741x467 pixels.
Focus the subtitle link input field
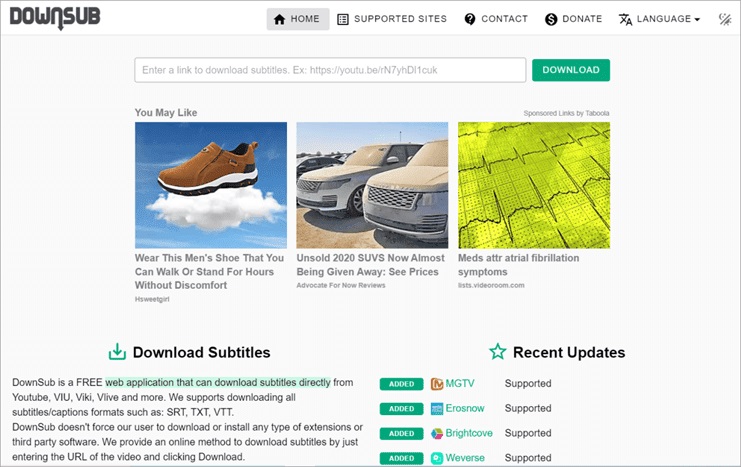tap(330, 70)
